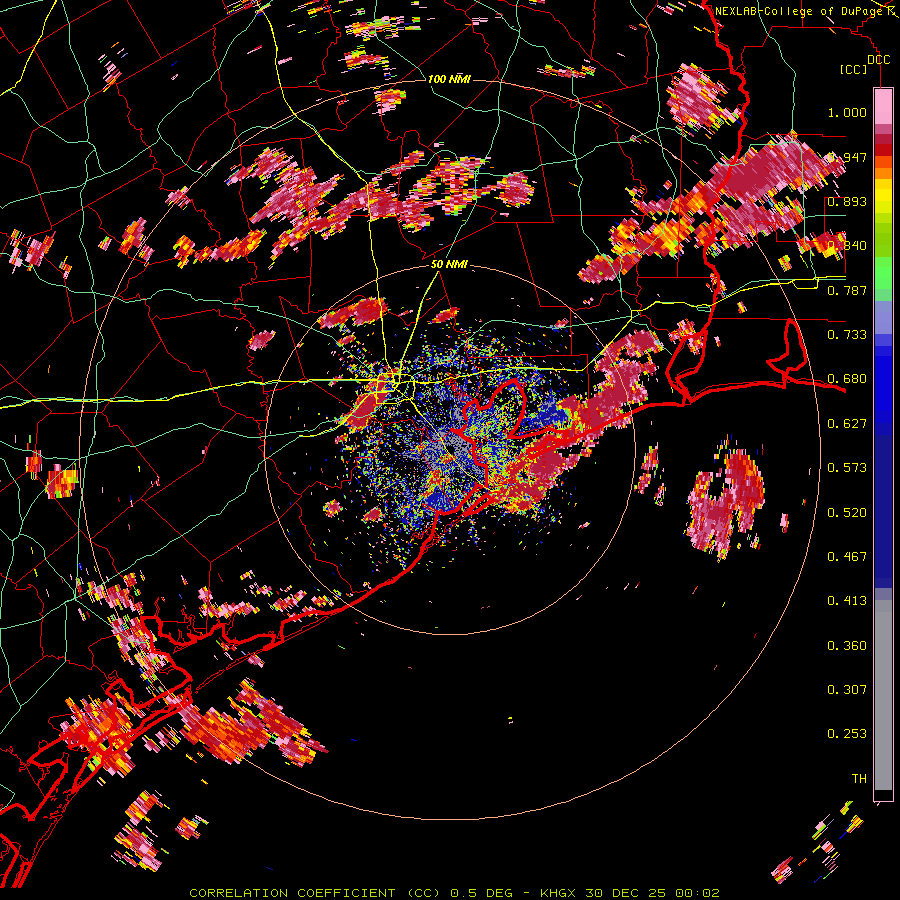The image size is (900, 900).
Task: Click the 0.467 scale value
Action: (x=847, y=557)
